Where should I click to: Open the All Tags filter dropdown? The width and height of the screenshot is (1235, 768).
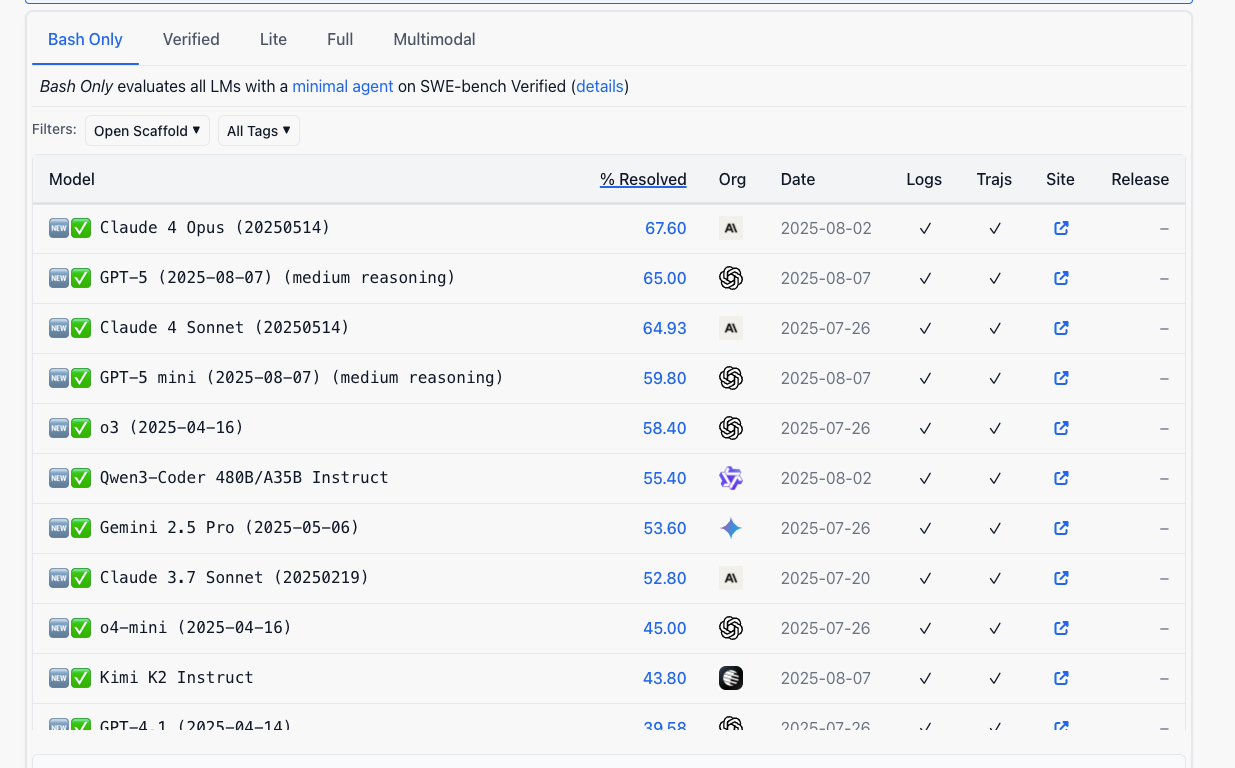click(x=259, y=131)
